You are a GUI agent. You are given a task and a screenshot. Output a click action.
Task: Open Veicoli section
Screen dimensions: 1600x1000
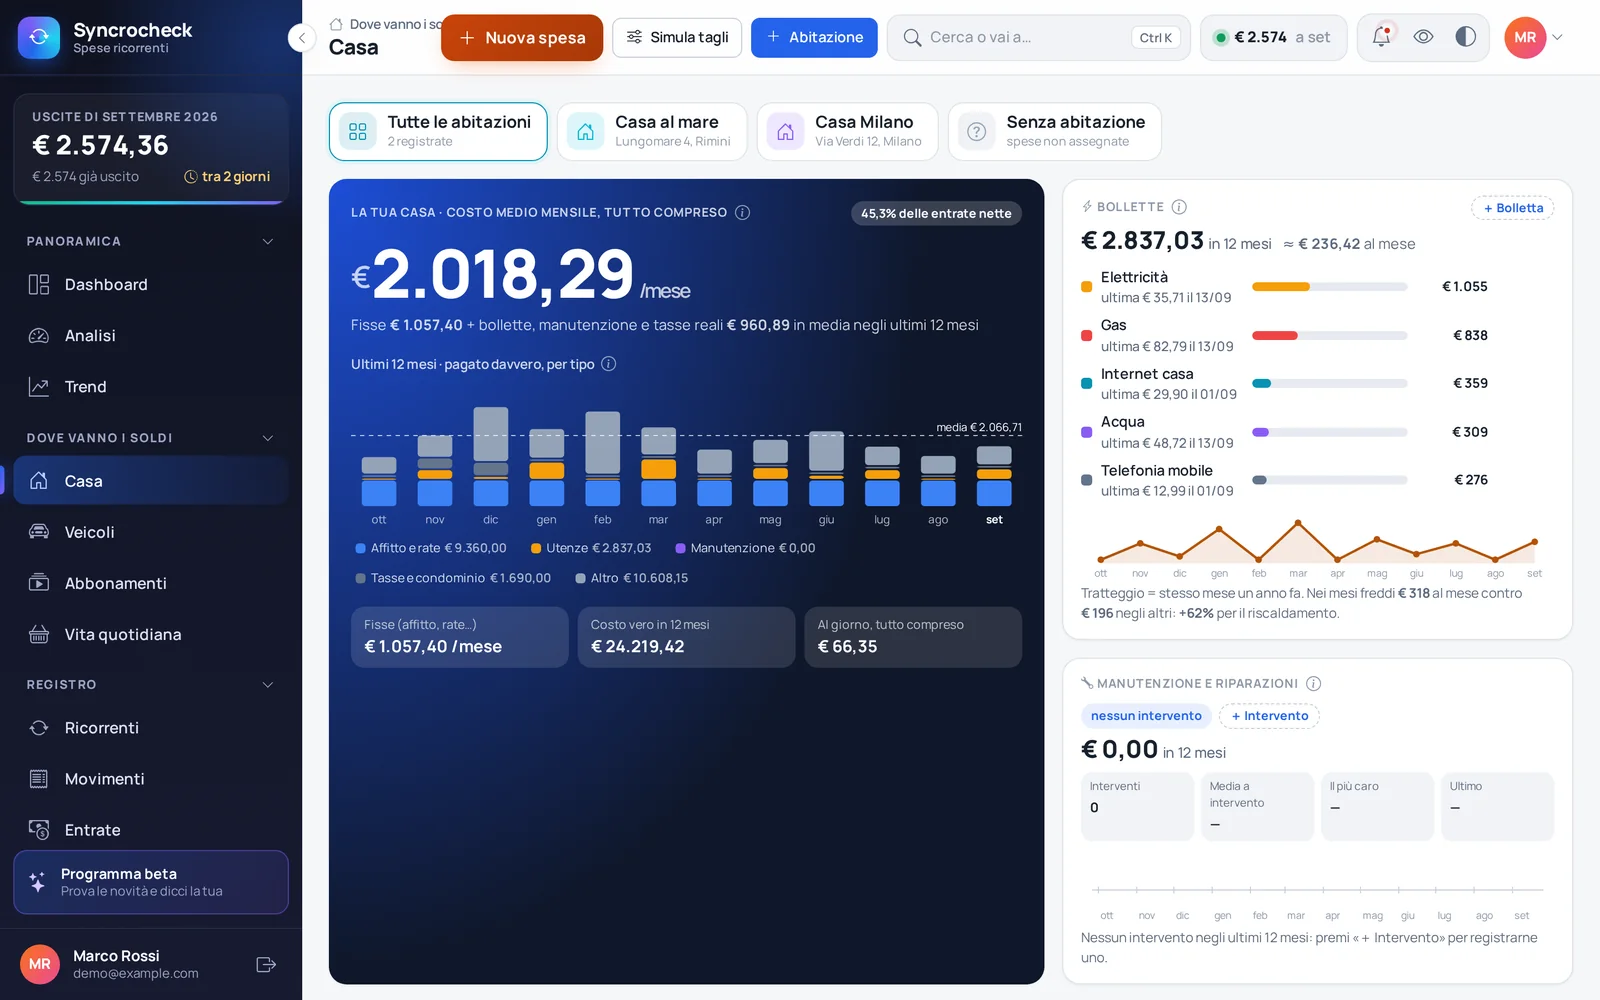[x=151, y=532]
